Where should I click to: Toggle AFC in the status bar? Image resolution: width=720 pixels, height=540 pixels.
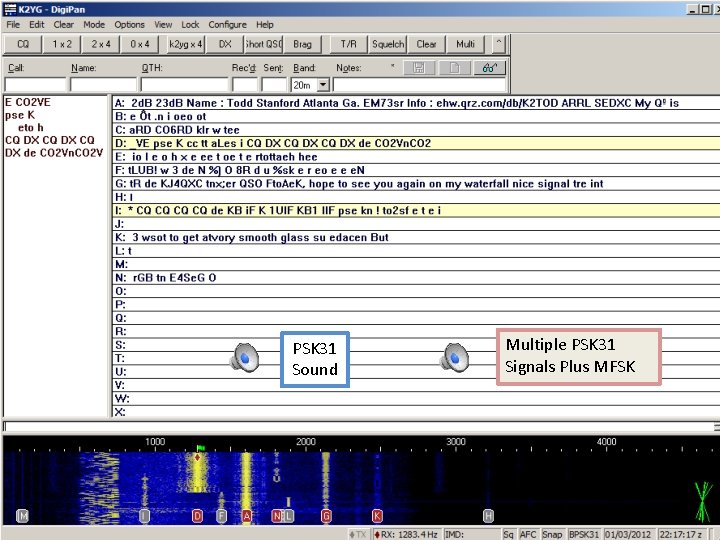coord(528,534)
